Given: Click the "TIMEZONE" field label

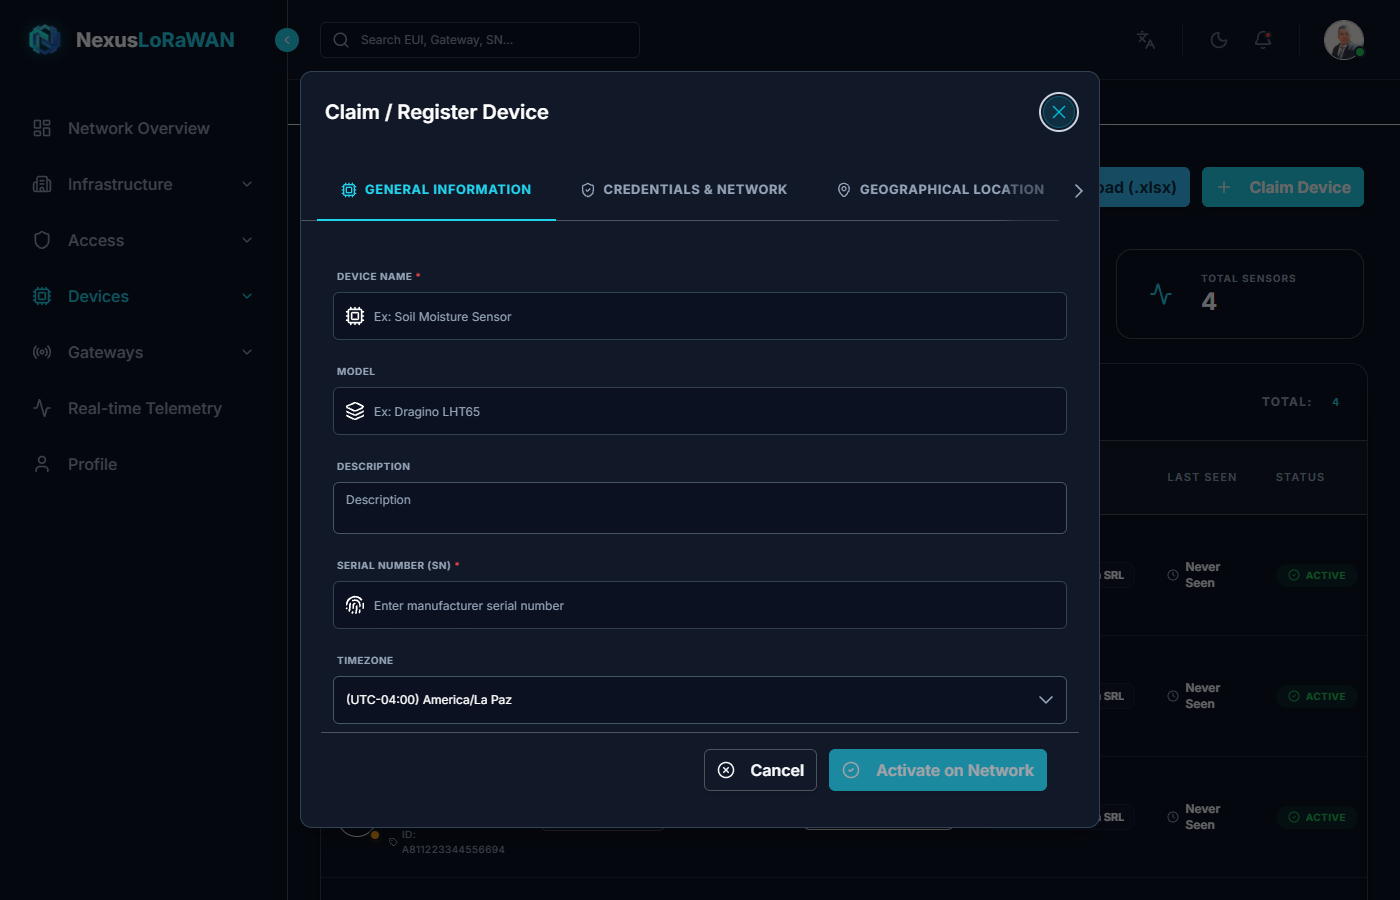Looking at the screenshot, I should pyautogui.click(x=365, y=661).
